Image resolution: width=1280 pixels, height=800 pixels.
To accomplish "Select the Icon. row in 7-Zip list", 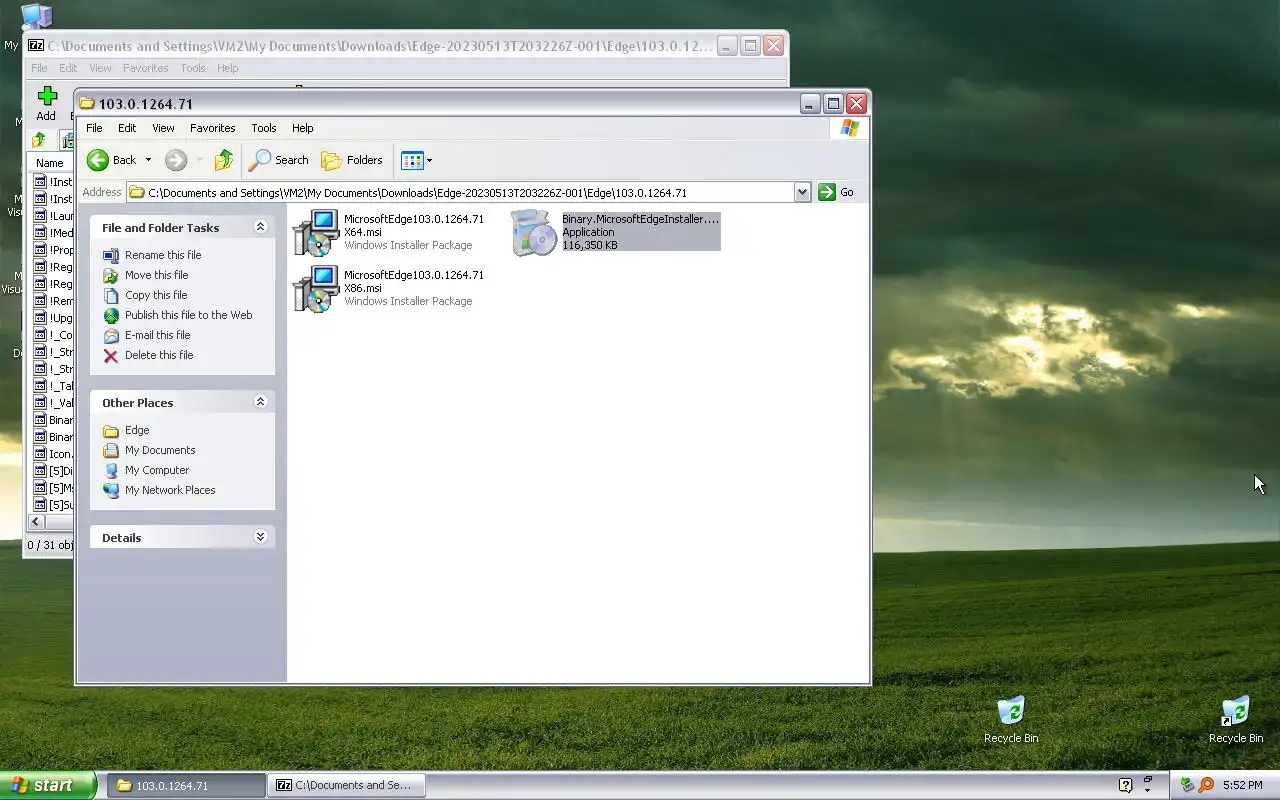I will point(53,454).
